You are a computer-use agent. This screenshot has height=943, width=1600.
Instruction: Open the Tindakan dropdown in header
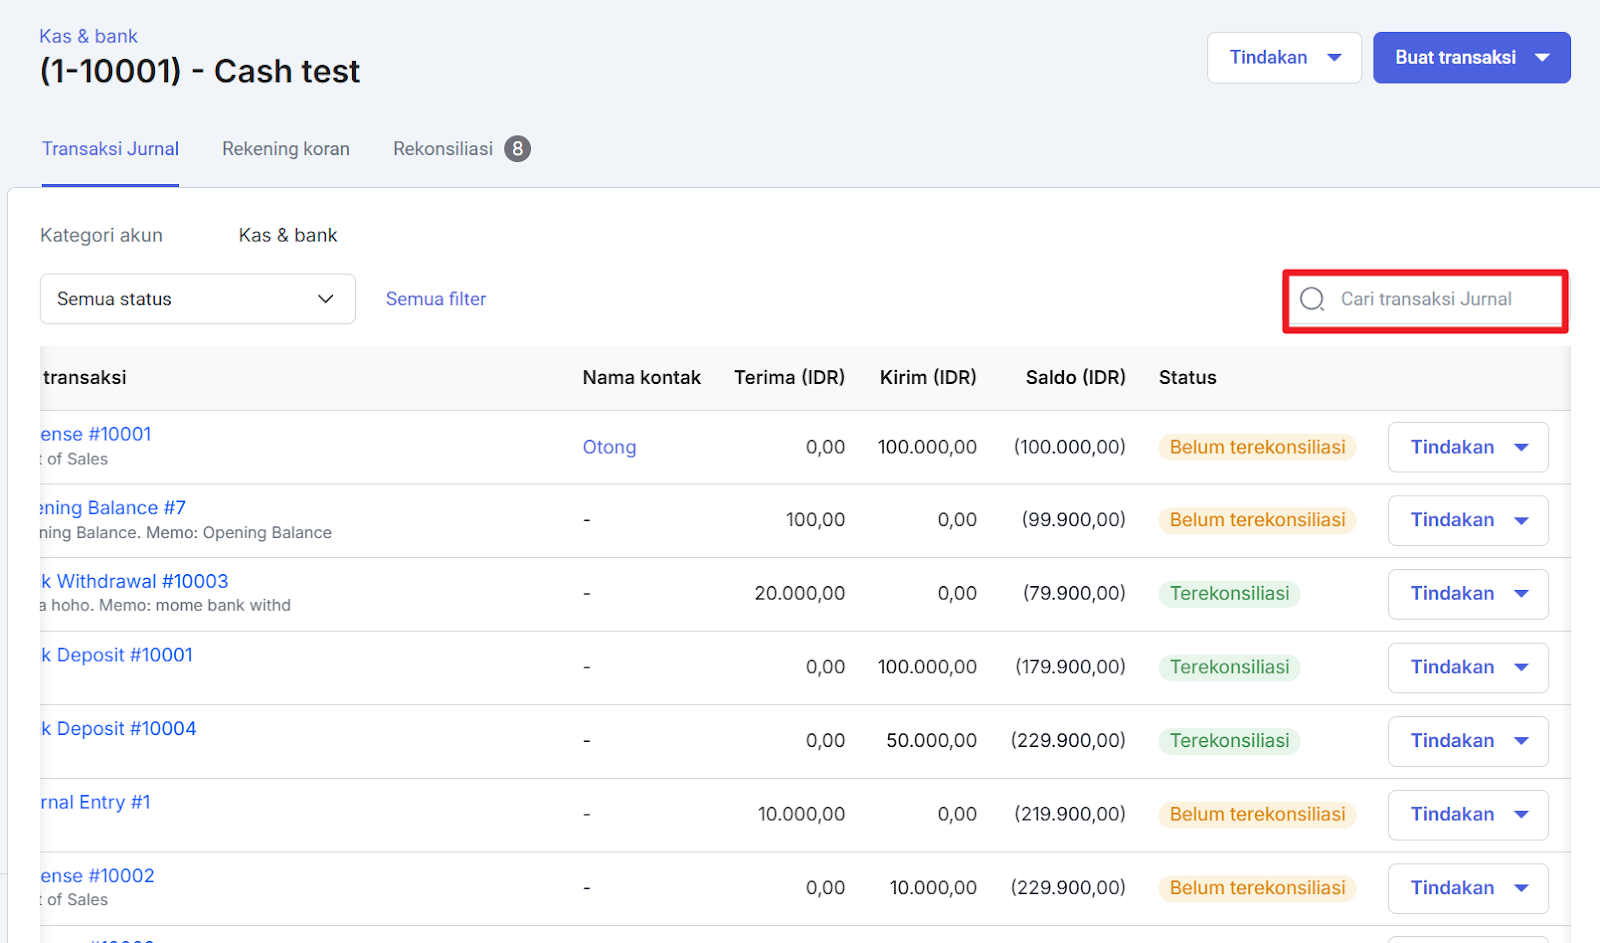(x=1284, y=58)
